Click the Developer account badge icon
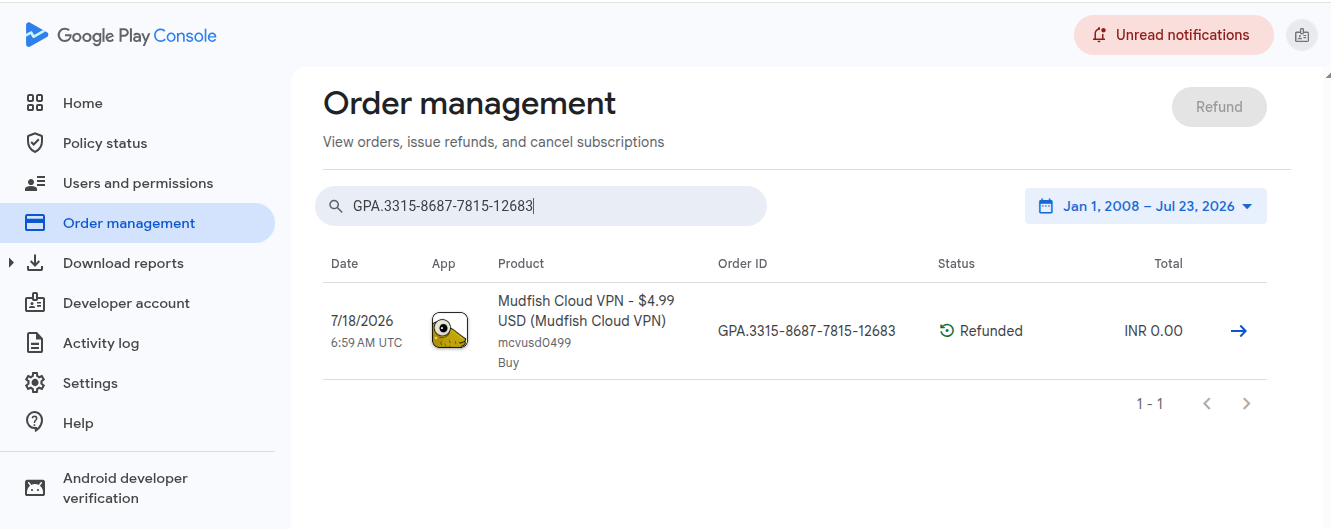This screenshot has width=1331, height=529. click(x=35, y=303)
